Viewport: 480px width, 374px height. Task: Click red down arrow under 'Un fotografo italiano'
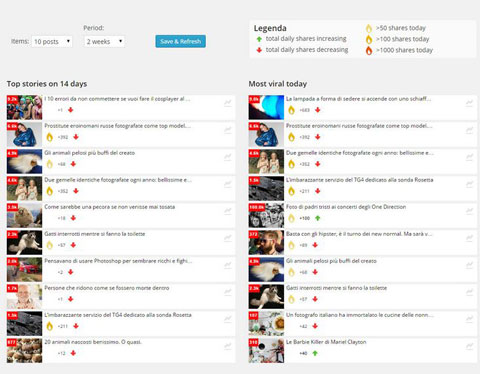(x=315, y=326)
